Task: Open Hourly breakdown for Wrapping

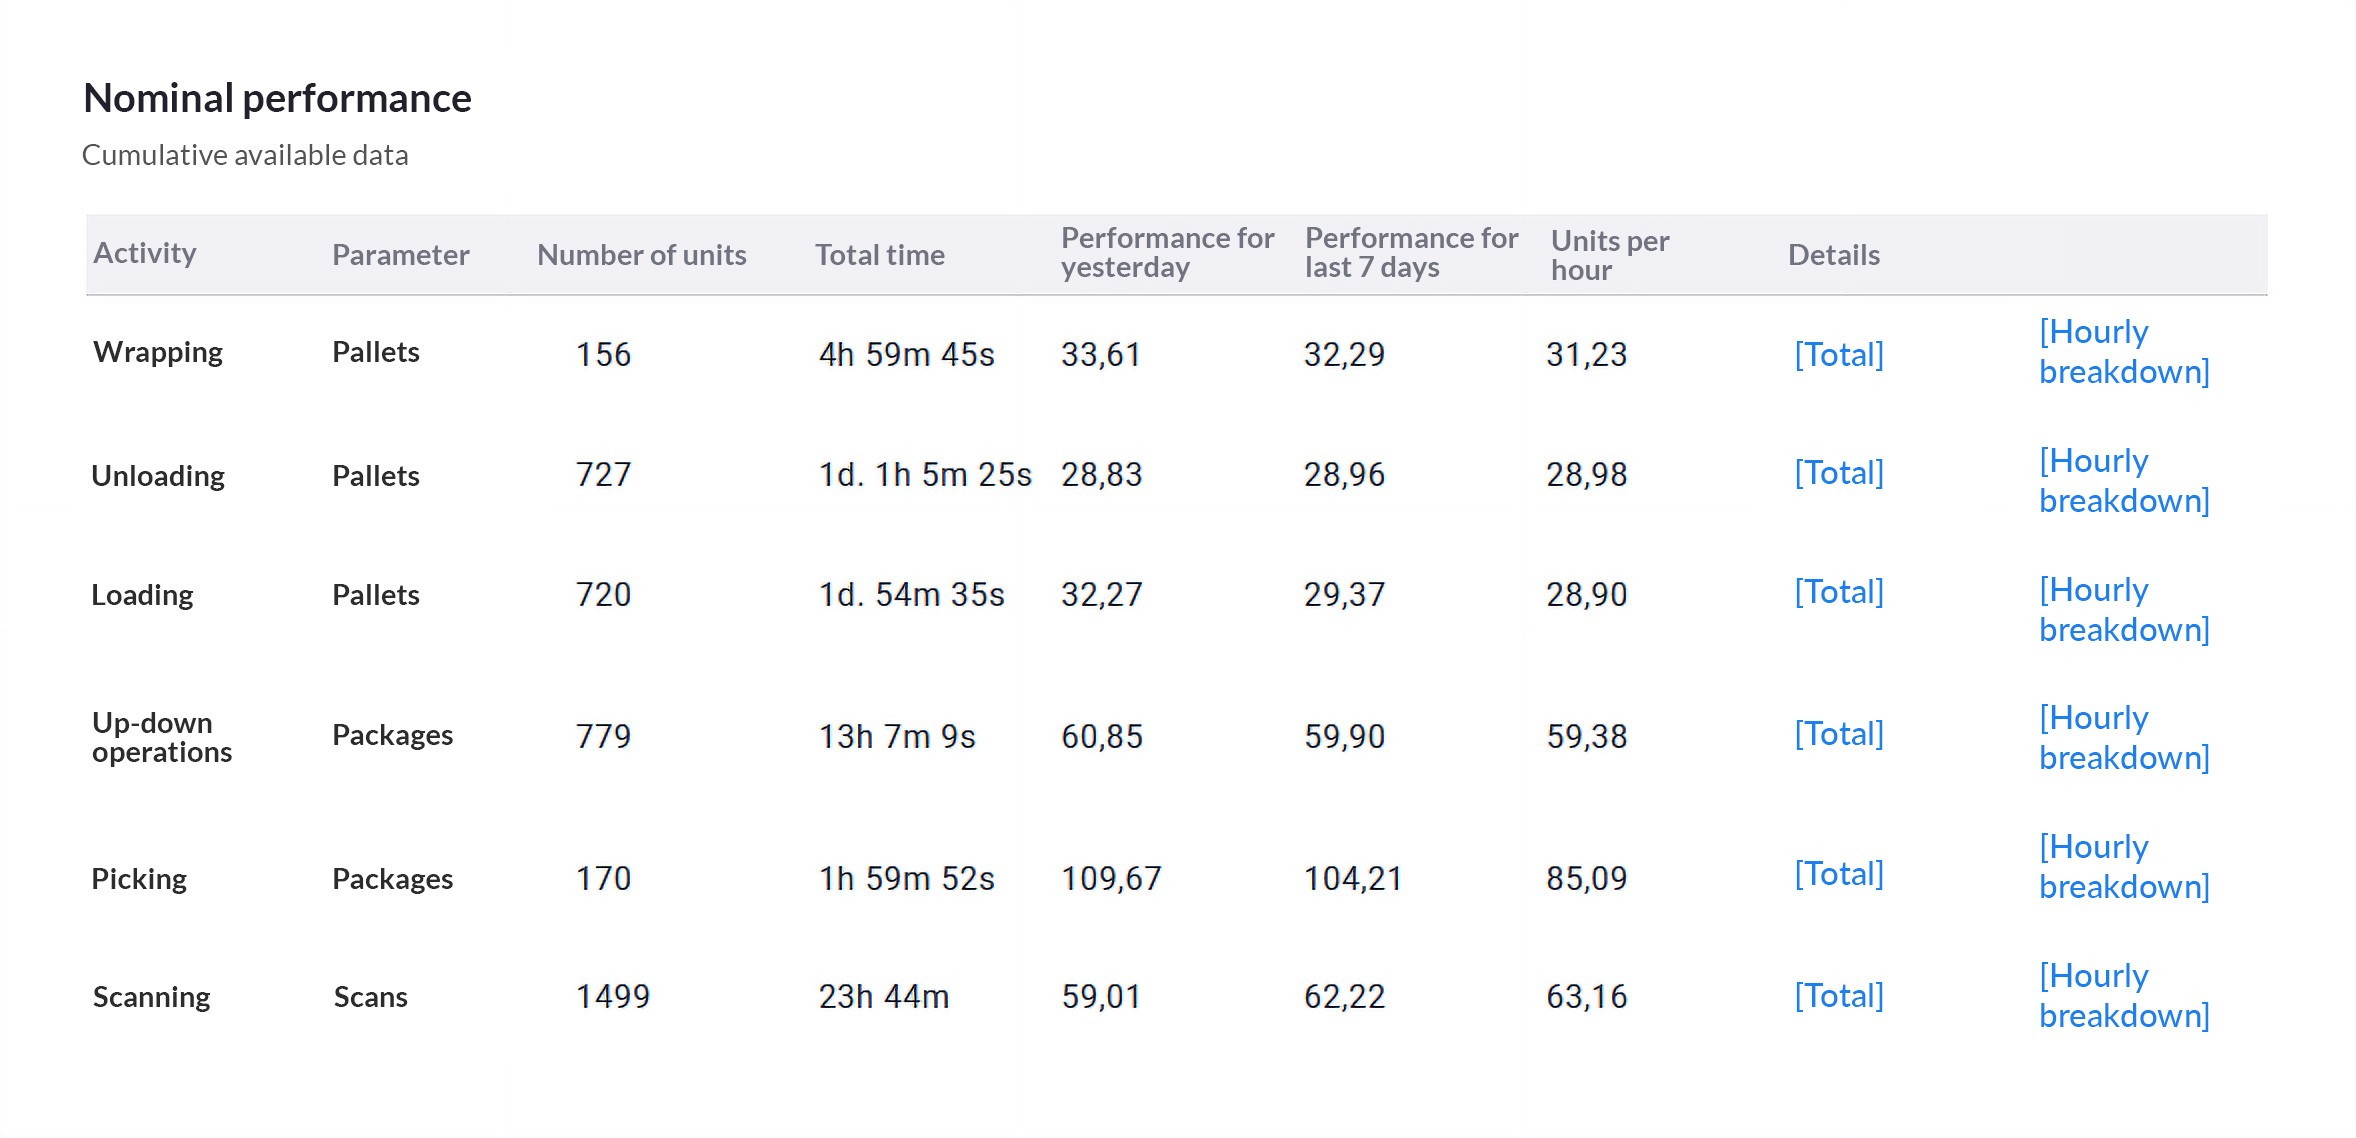Action: click(x=2124, y=352)
